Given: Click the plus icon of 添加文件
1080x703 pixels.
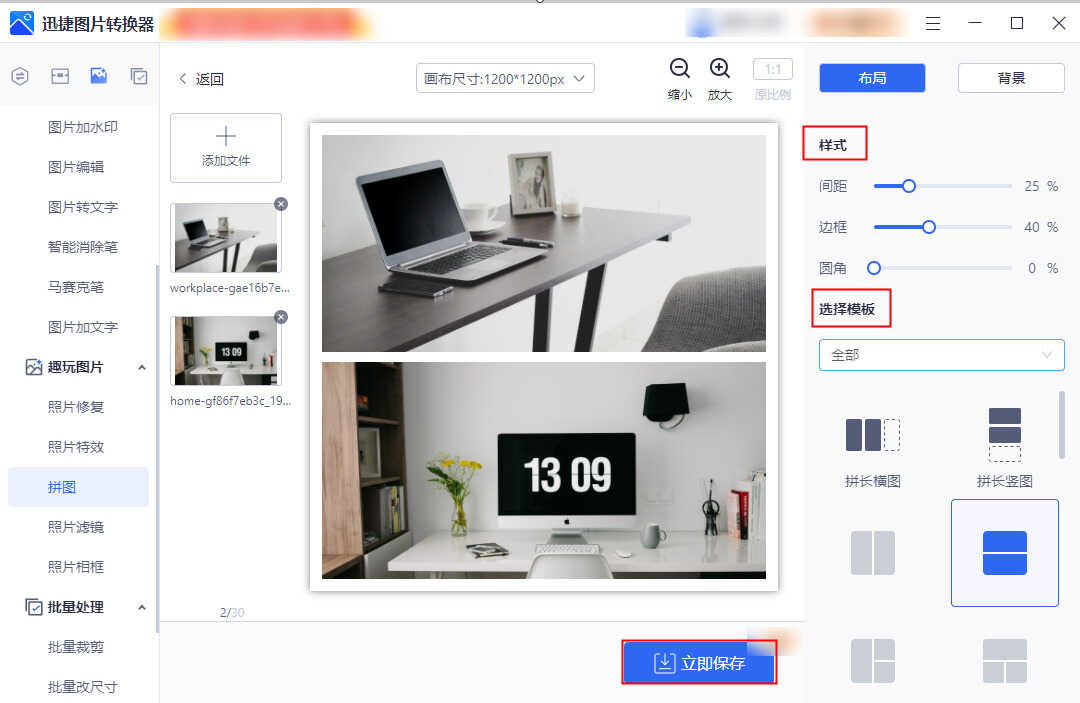Looking at the screenshot, I should (x=226, y=136).
